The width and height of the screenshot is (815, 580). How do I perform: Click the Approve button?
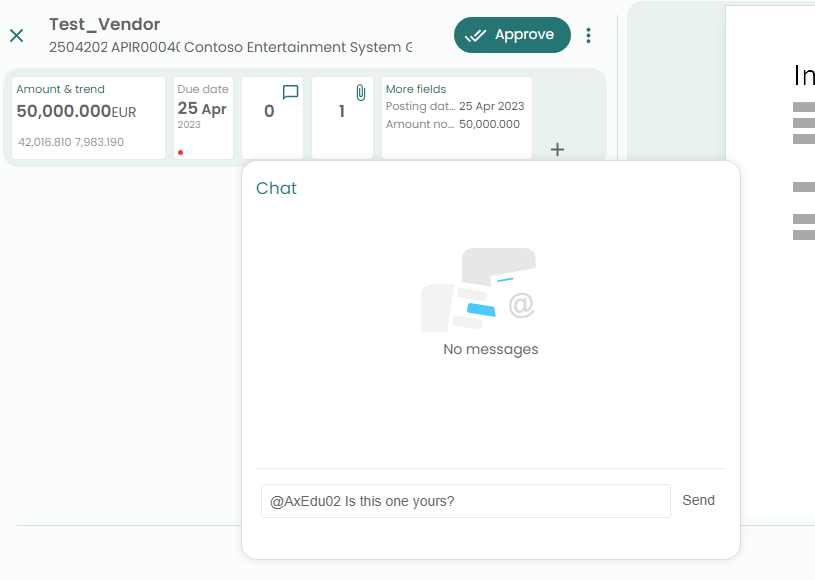click(x=512, y=35)
